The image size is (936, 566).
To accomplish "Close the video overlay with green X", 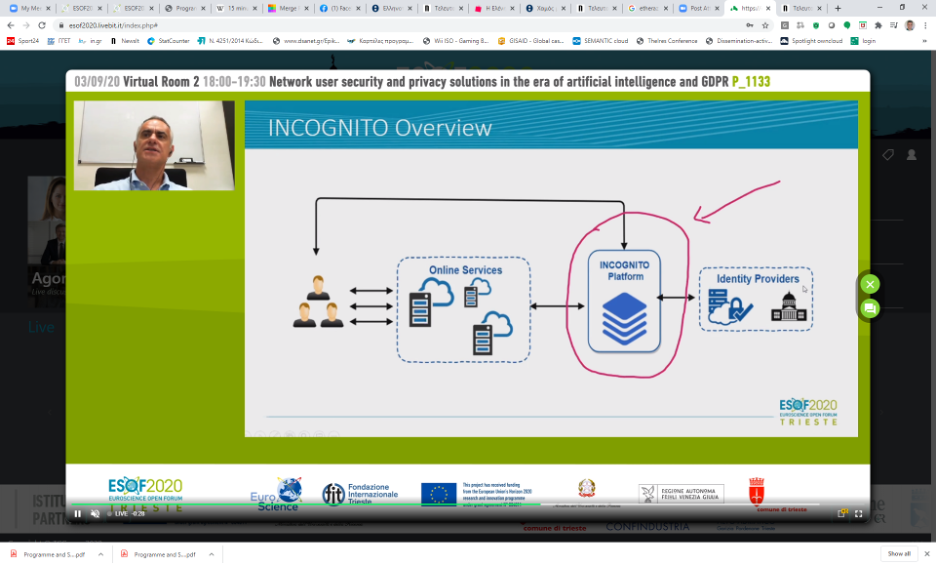I will [x=870, y=284].
